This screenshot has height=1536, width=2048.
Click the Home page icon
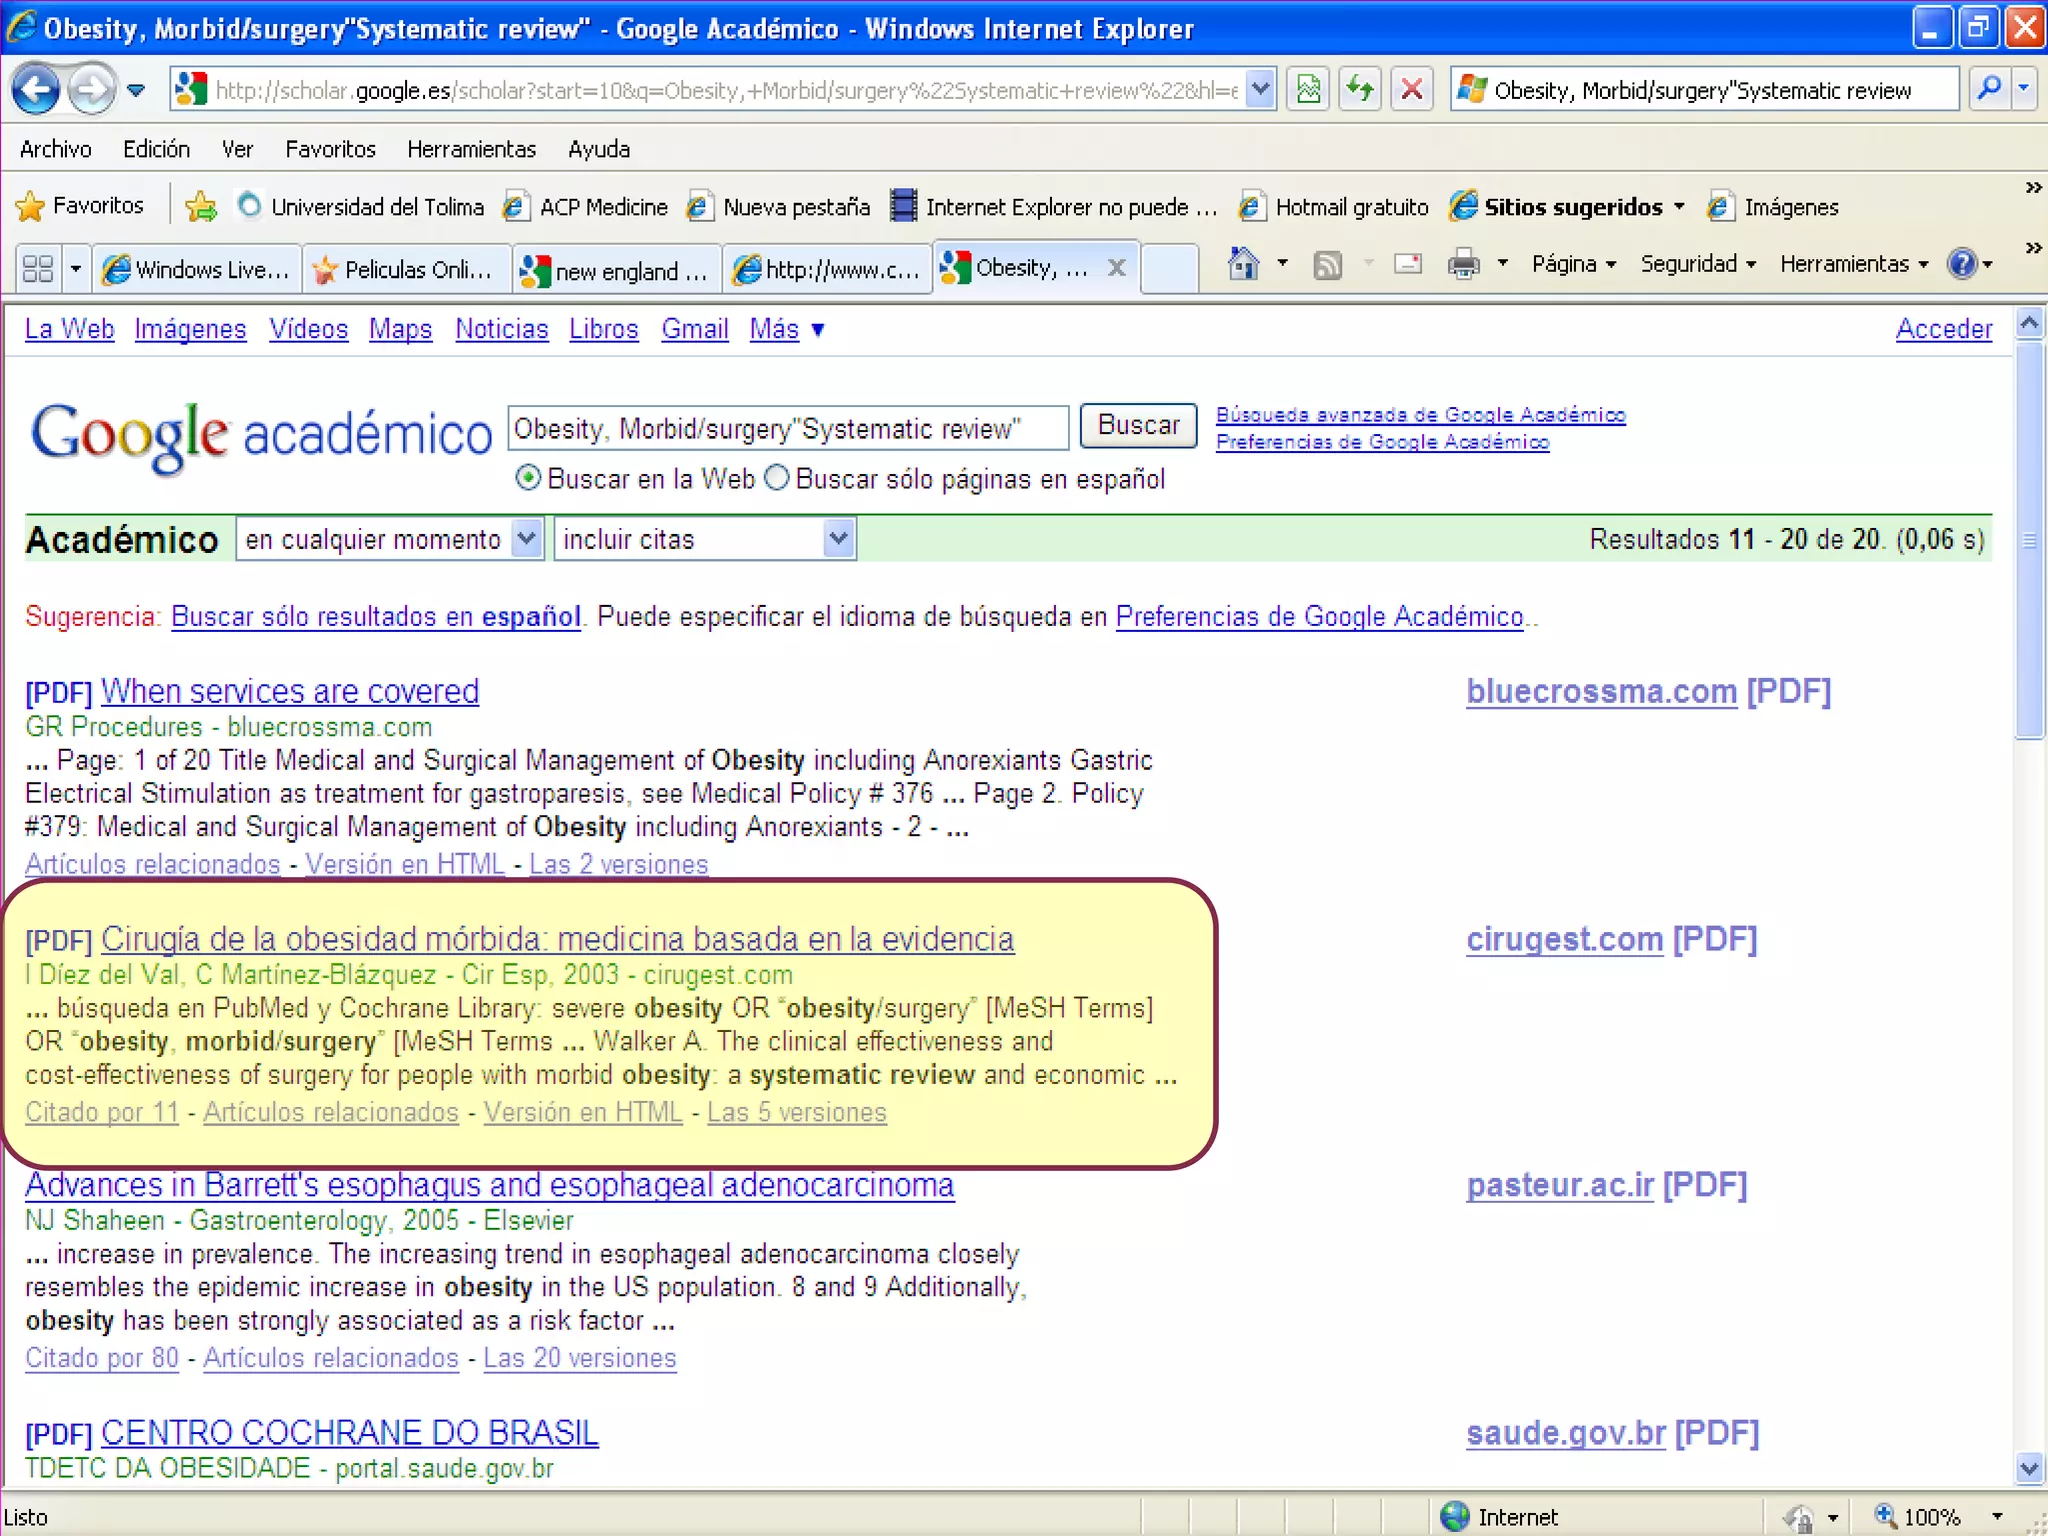[x=1243, y=265]
